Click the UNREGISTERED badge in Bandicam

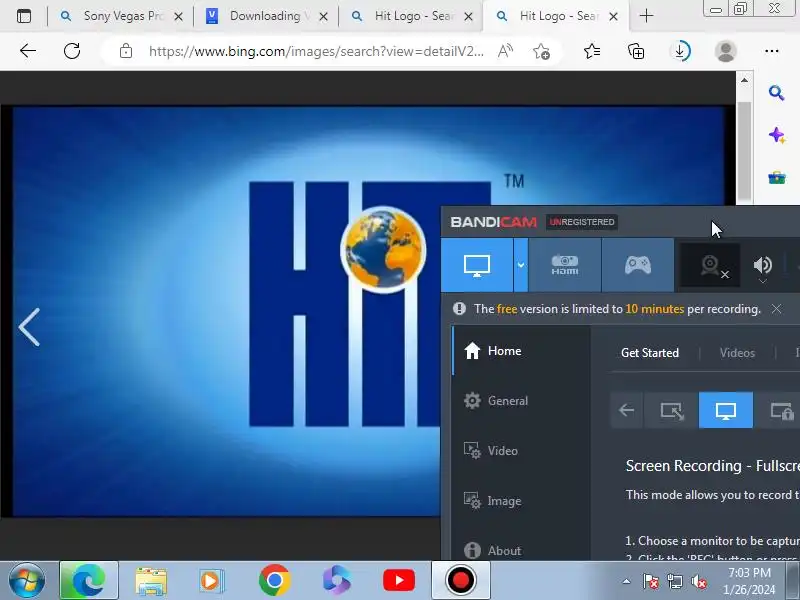tap(582, 222)
